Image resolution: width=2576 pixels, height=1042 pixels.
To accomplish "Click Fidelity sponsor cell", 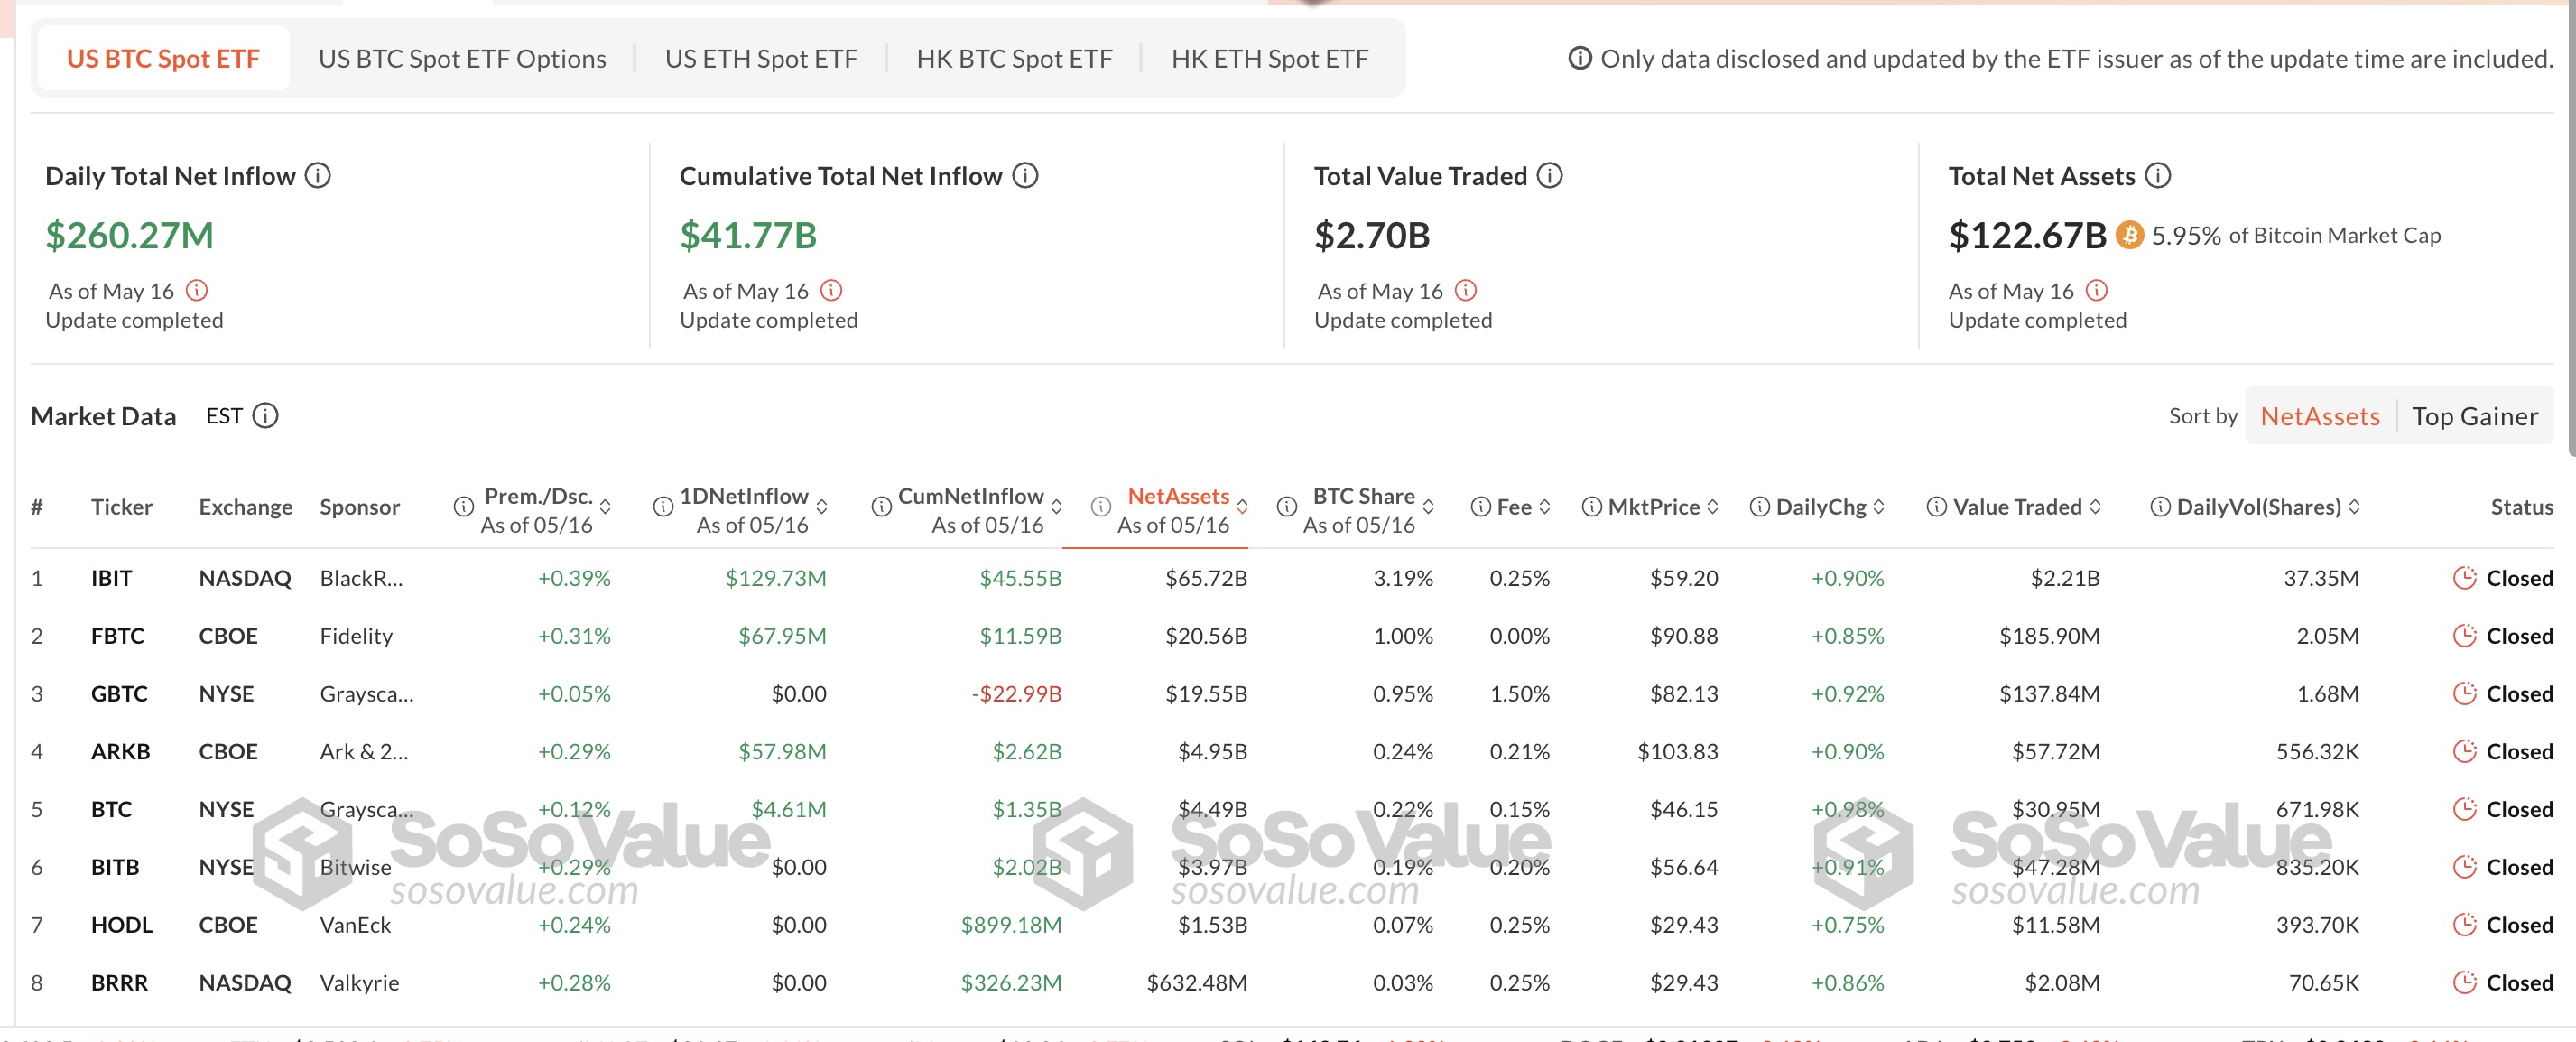I will click(x=356, y=636).
